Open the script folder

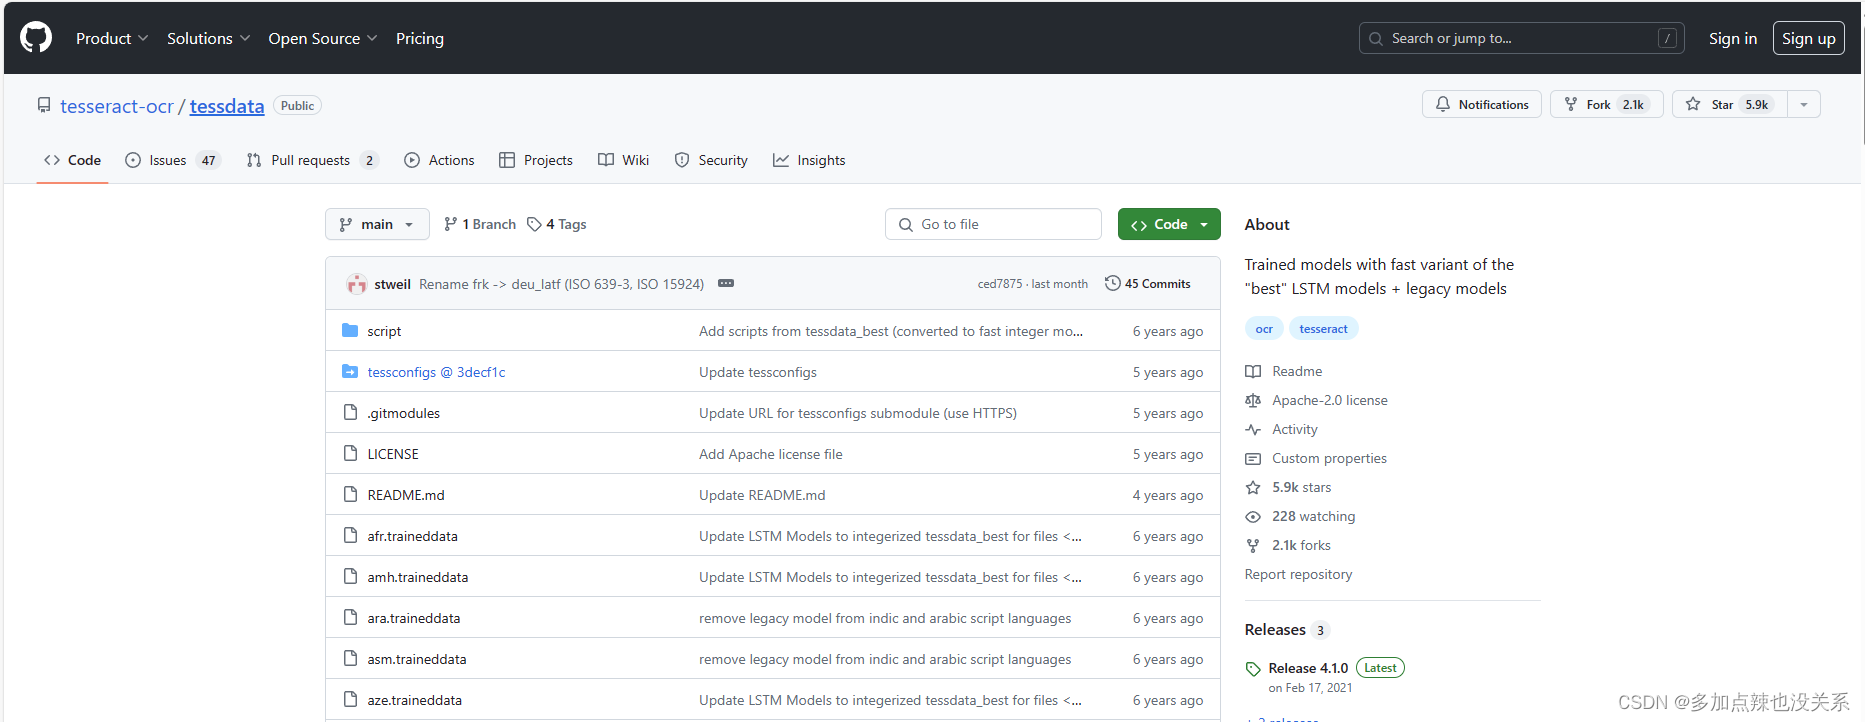384,331
